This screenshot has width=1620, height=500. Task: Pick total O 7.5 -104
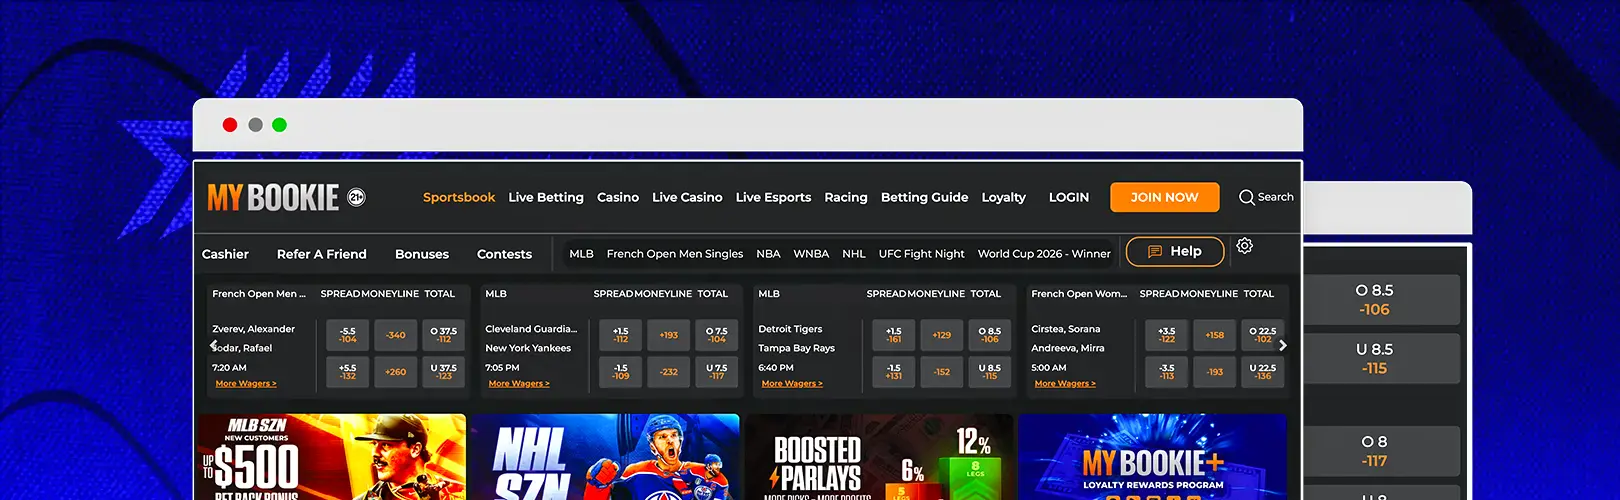click(x=717, y=335)
